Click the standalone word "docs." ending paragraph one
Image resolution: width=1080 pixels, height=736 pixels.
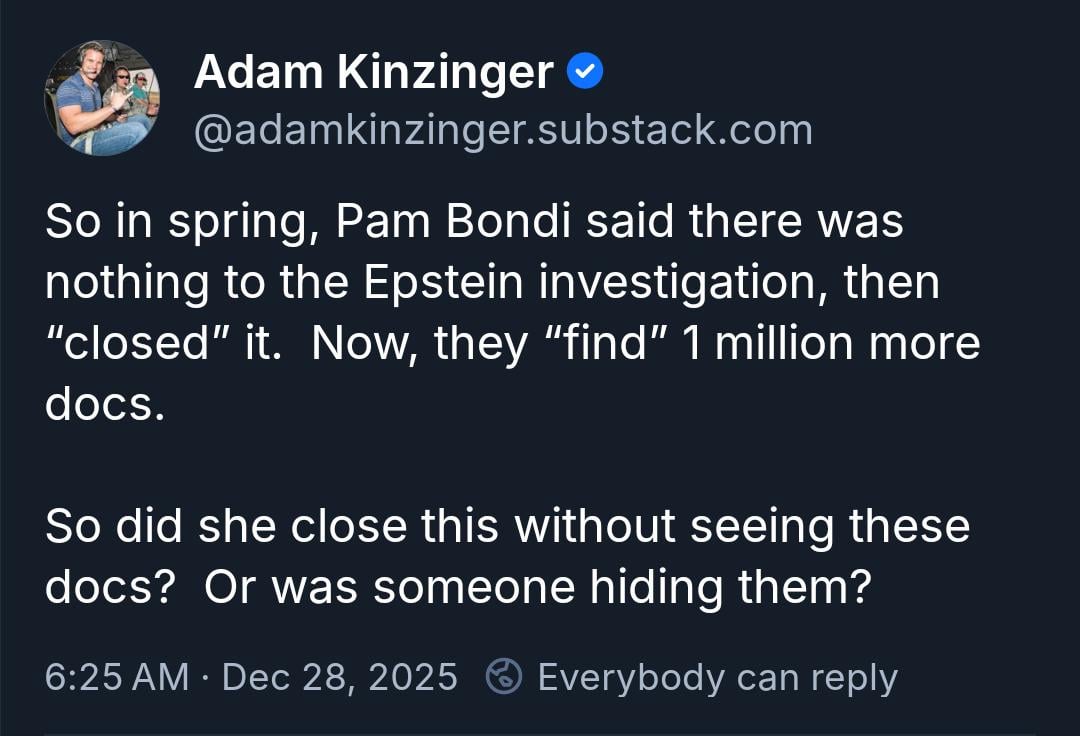click(x=104, y=405)
